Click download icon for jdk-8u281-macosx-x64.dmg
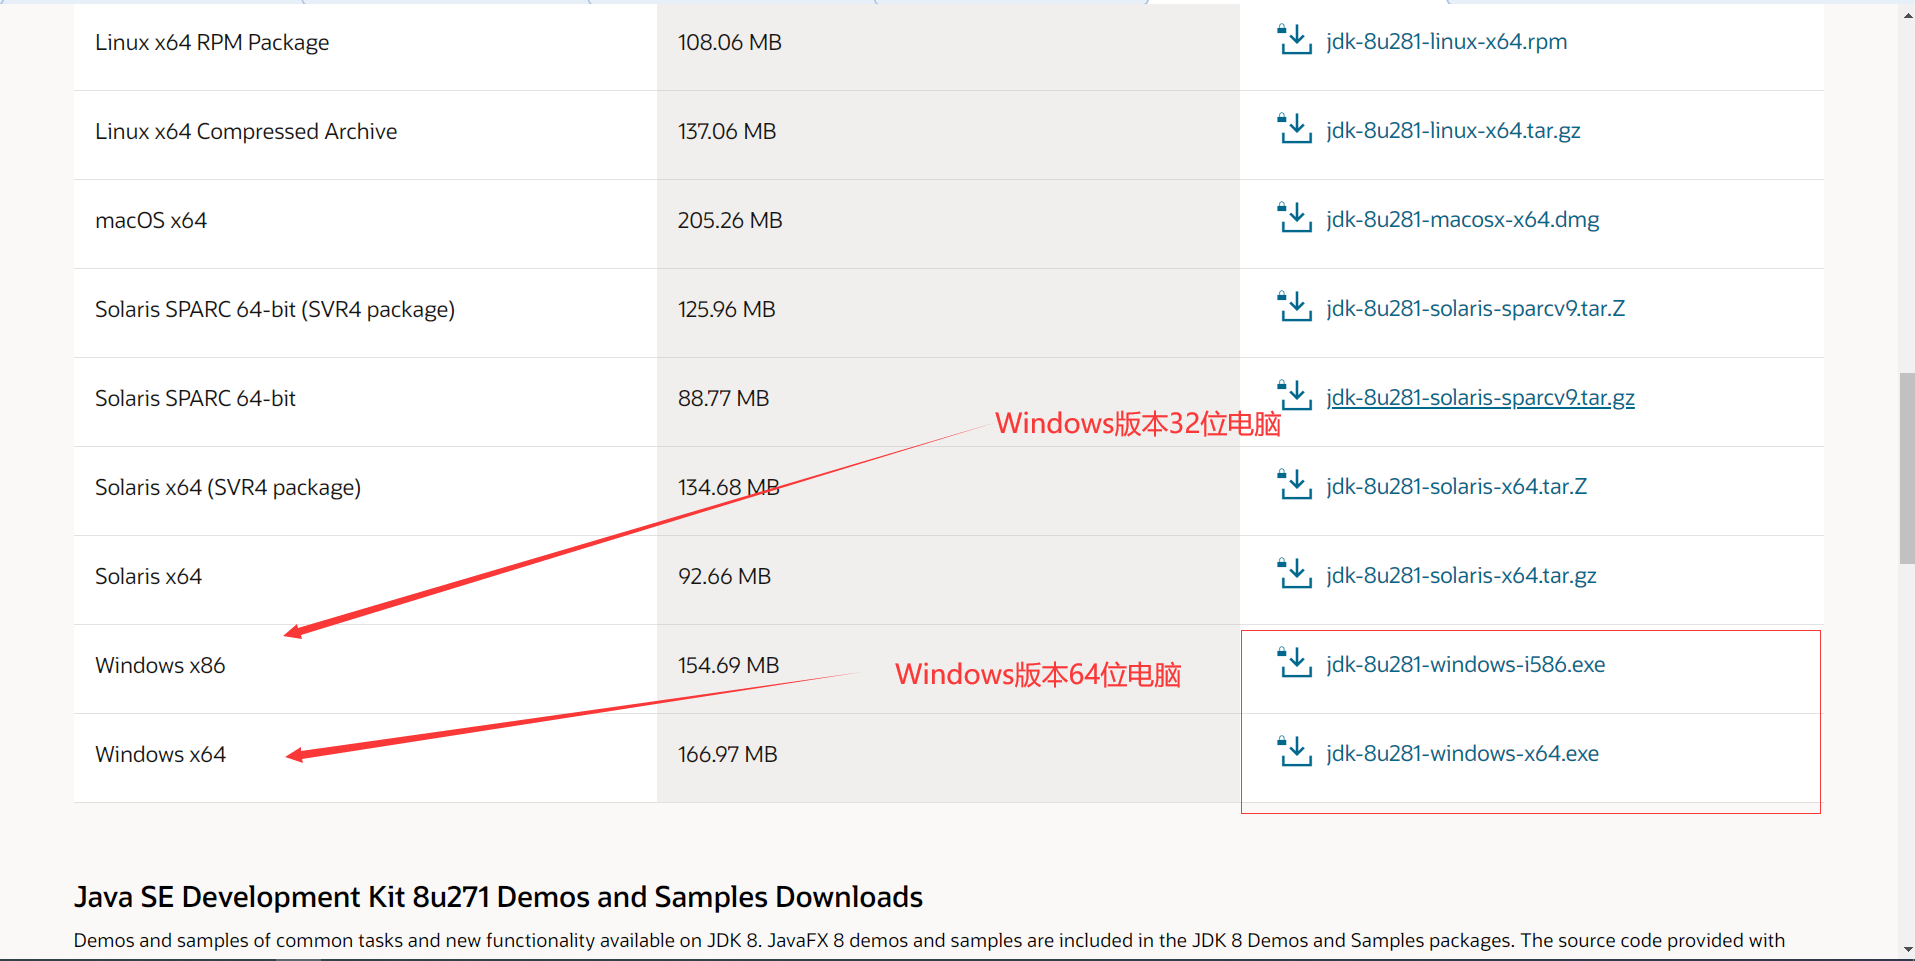 (x=1294, y=218)
